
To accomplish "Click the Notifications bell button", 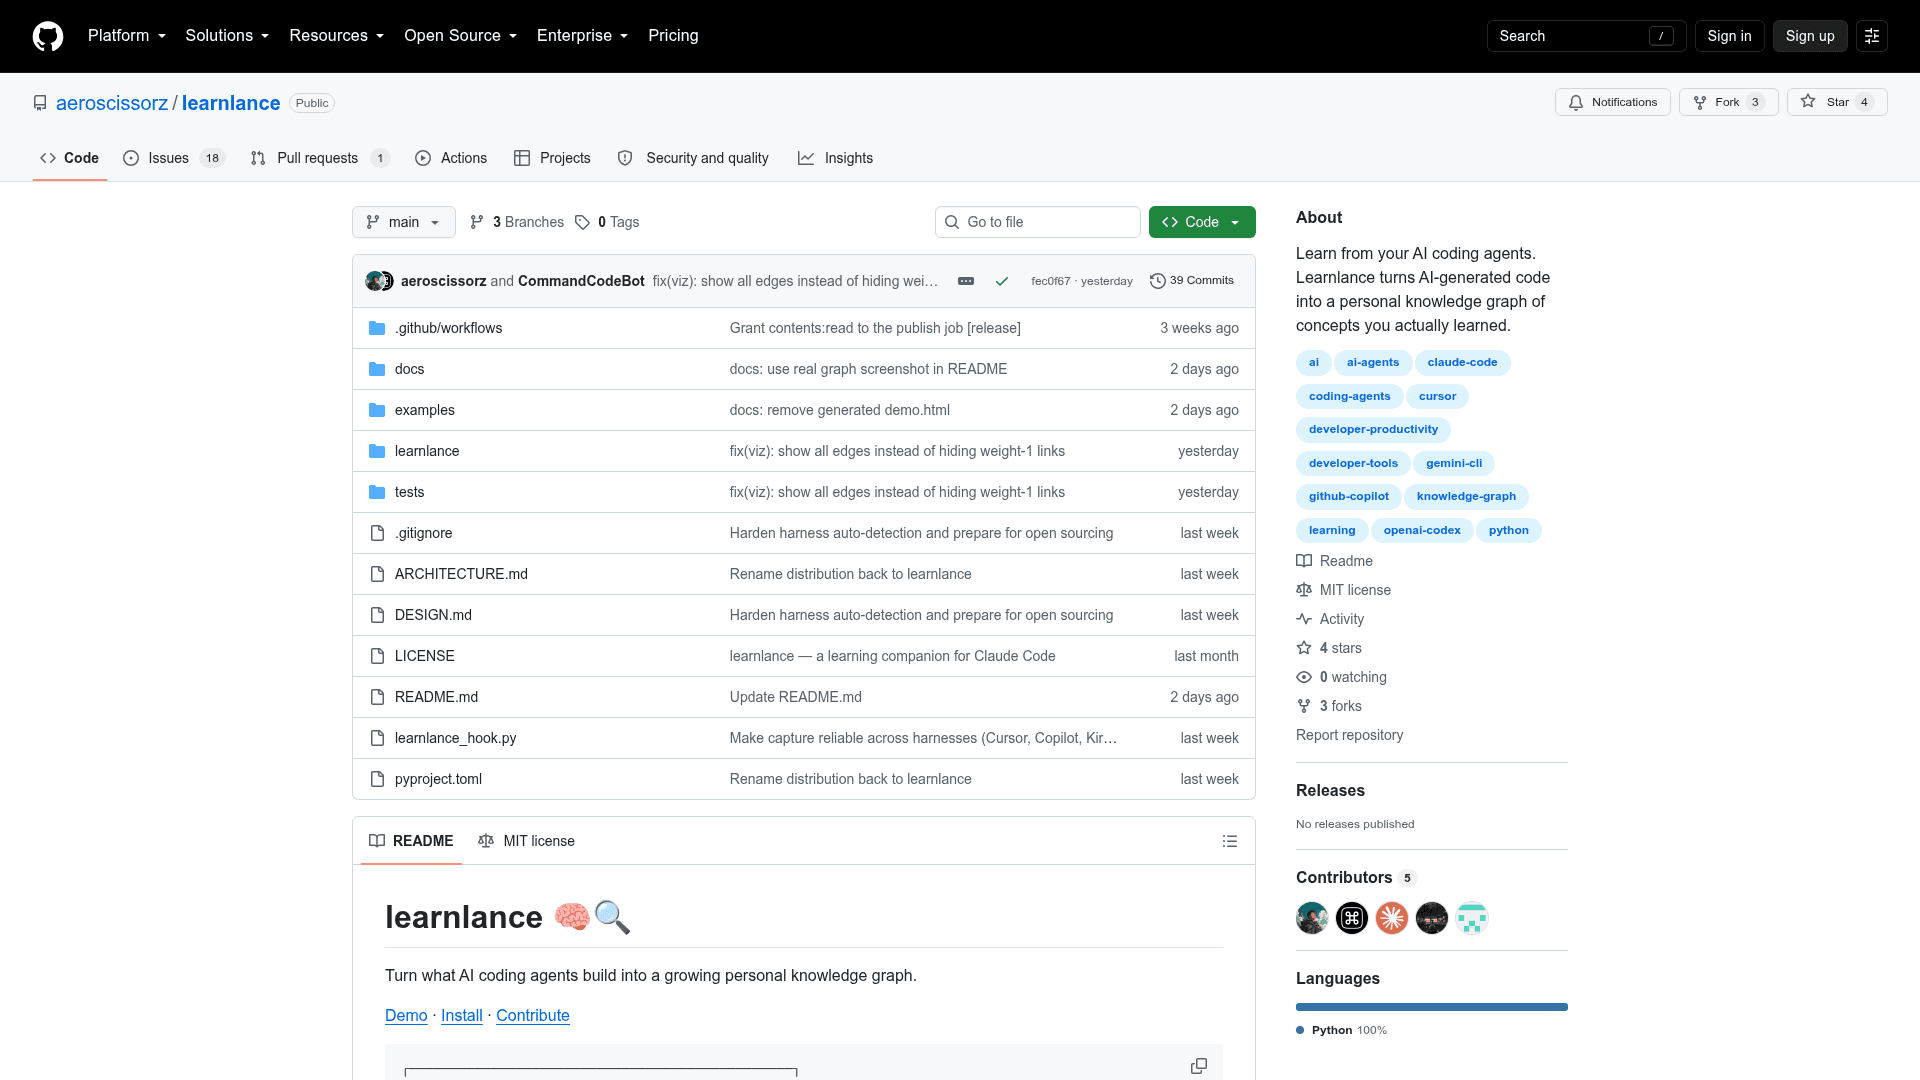I will pyautogui.click(x=1612, y=102).
